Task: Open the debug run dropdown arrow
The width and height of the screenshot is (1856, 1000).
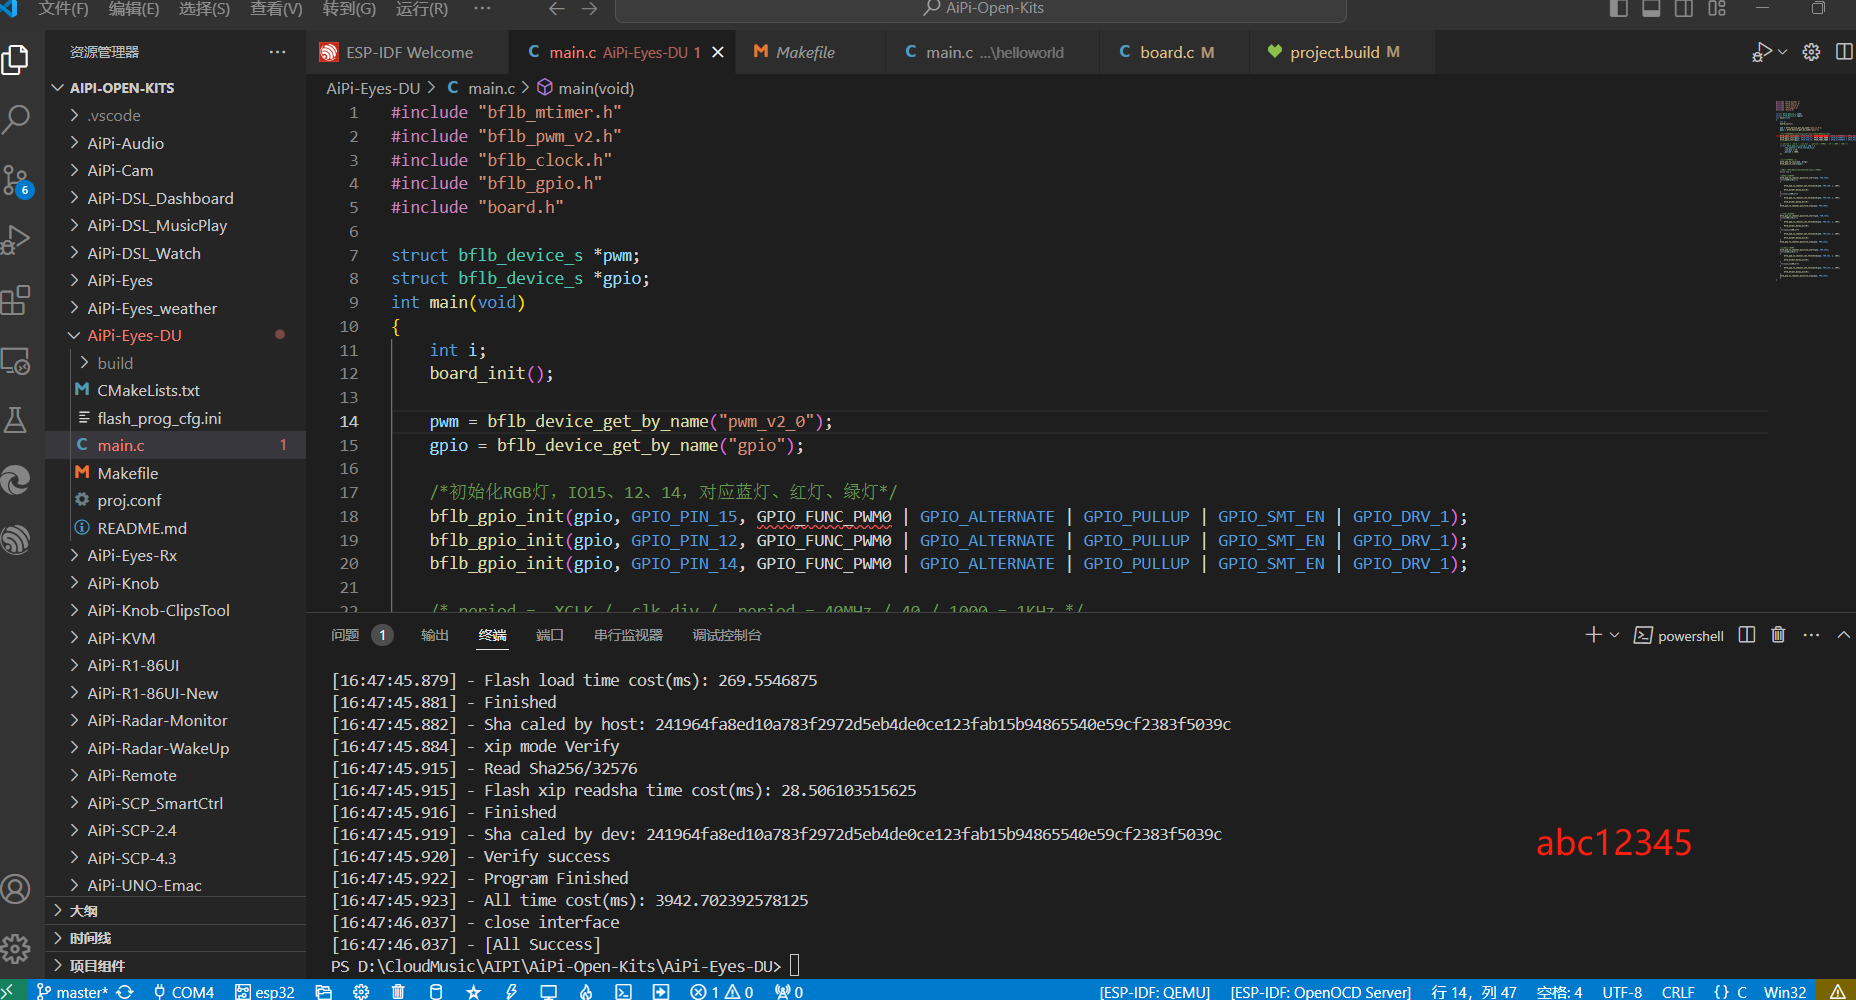Action: 1783,52
